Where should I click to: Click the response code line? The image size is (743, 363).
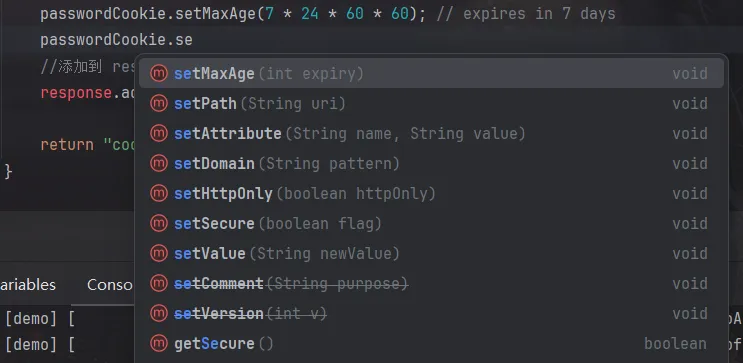point(88,92)
